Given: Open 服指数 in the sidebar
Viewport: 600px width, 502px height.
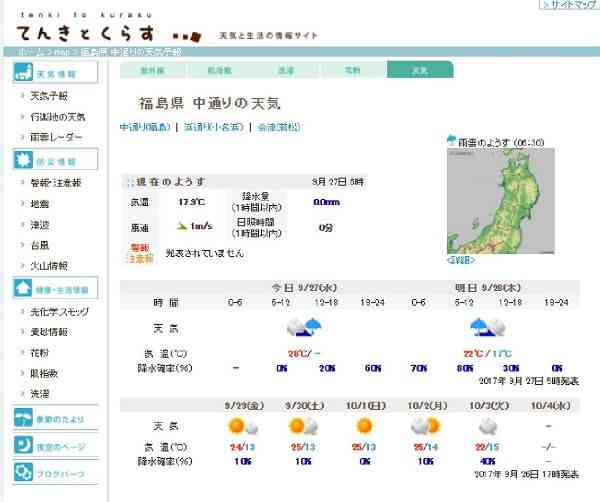Looking at the screenshot, I should click(x=44, y=373).
